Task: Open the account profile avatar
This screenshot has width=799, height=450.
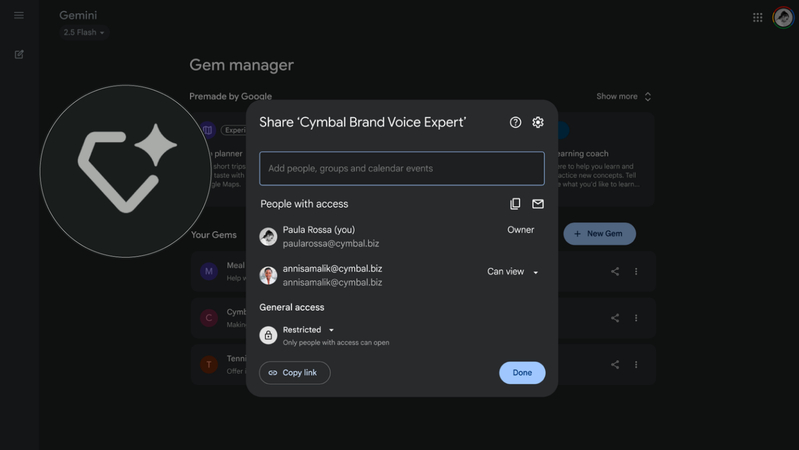Action: 783,18
